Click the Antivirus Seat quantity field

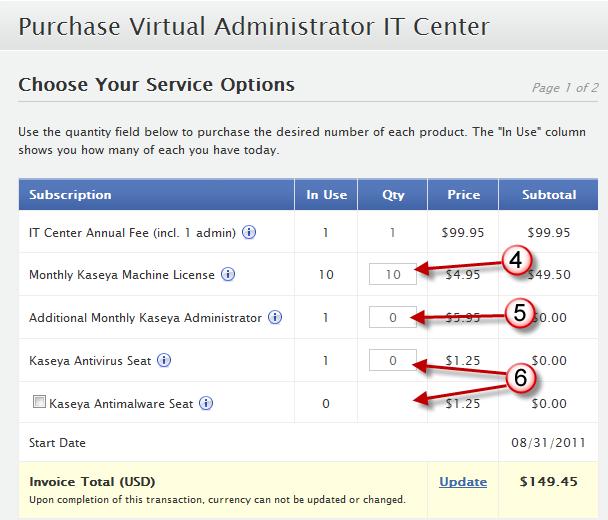click(x=393, y=360)
